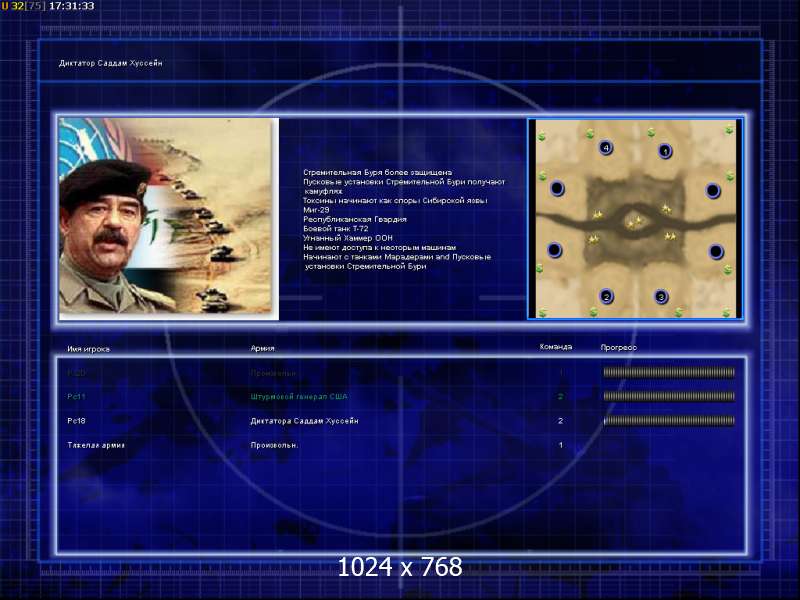The width and height of the screenshot is (800, 600).
Task: Select player name 'Pc11'
Action: coord(76,396)
